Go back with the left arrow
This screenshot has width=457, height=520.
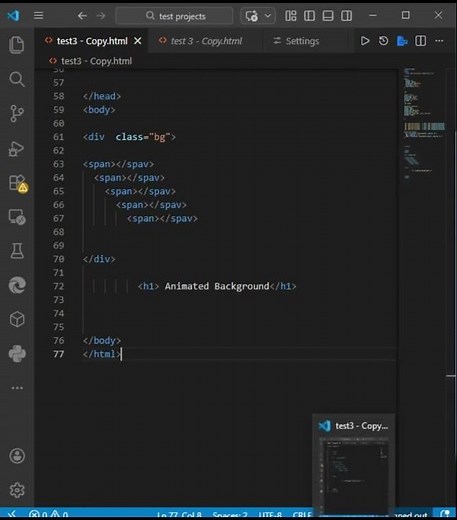tap(82, 16)
